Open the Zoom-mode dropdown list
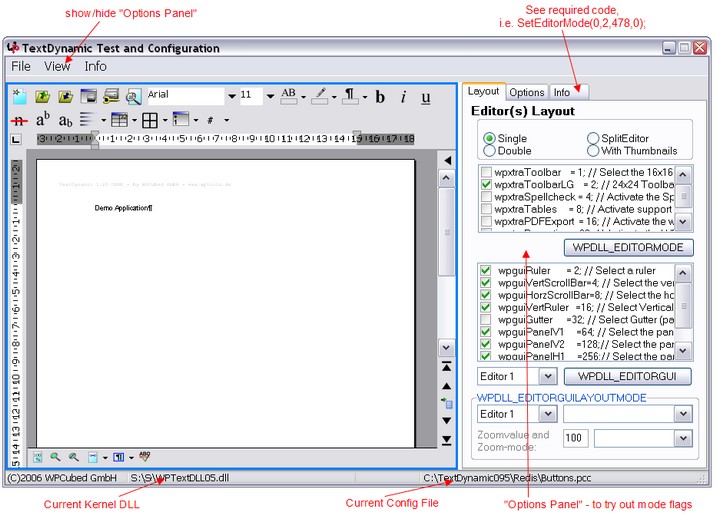 (683, 437)
